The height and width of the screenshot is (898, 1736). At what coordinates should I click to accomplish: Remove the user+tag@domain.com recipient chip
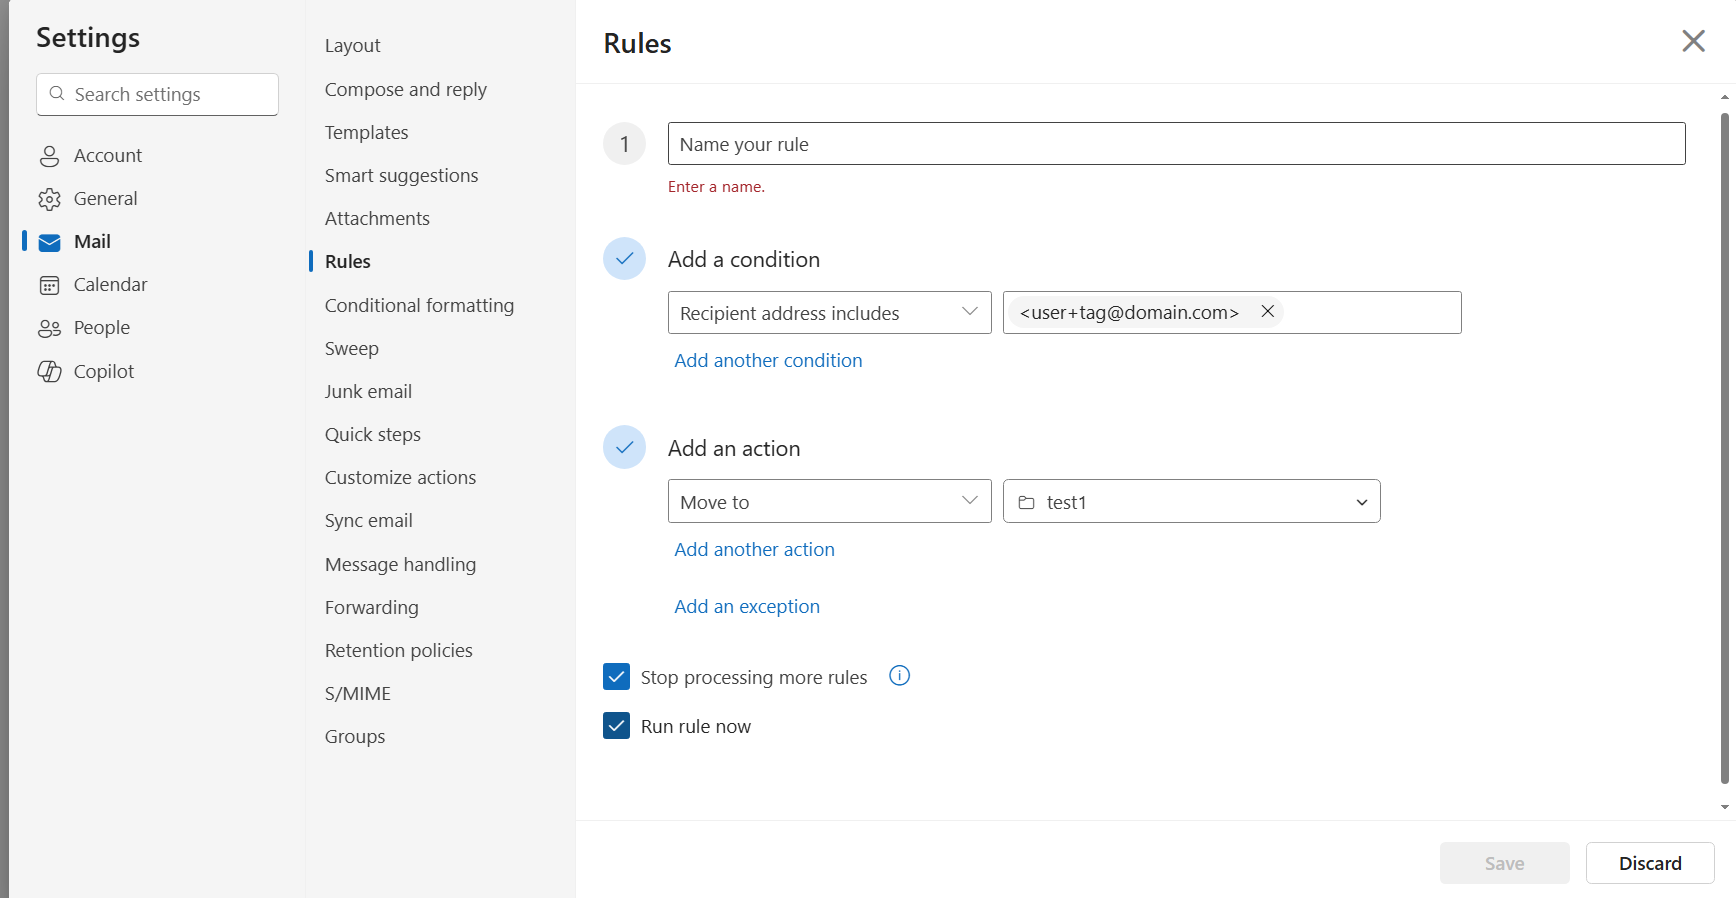[x=1267, y=312]
